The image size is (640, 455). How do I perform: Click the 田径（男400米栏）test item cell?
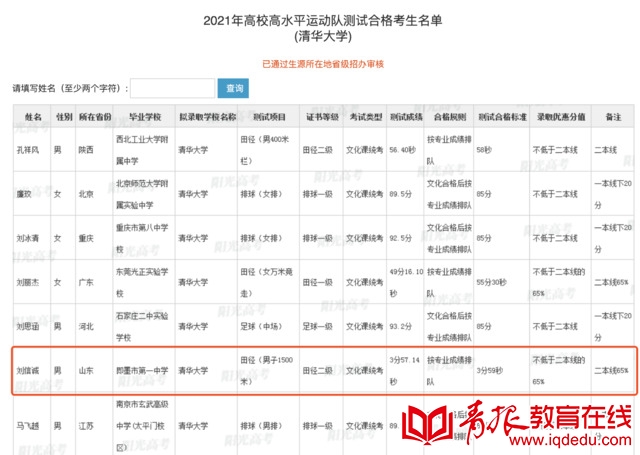point(264,150)
